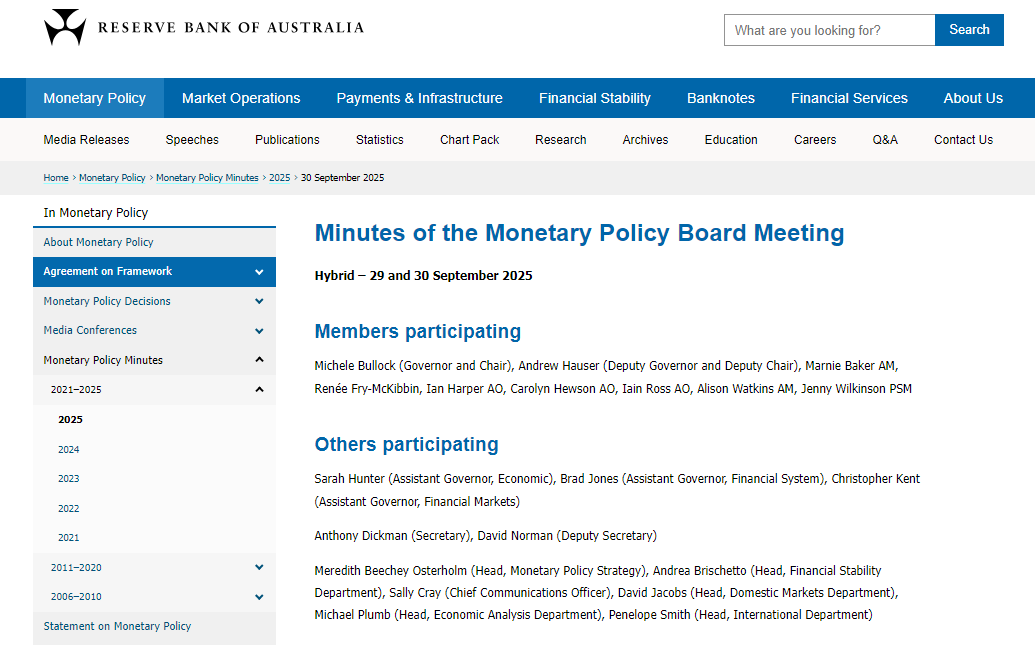Expand the Media Conferences chevron
This screenshot has height=645, width=1035.
(x=259, y=331)
